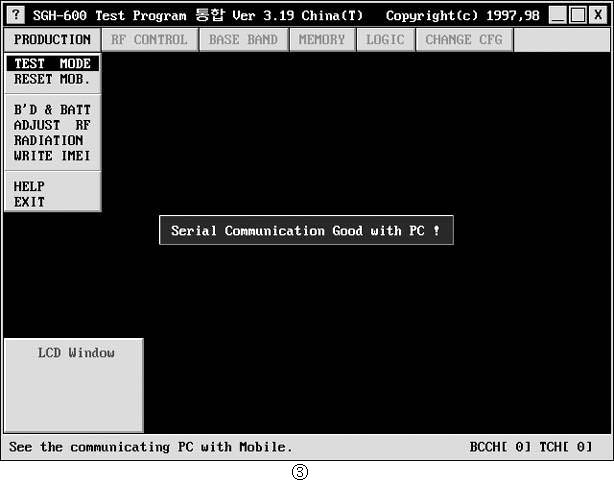The image size is (614, 482).
Task: Maximize the SGH-600 Test Program window
Action: [x=578, y=16]
